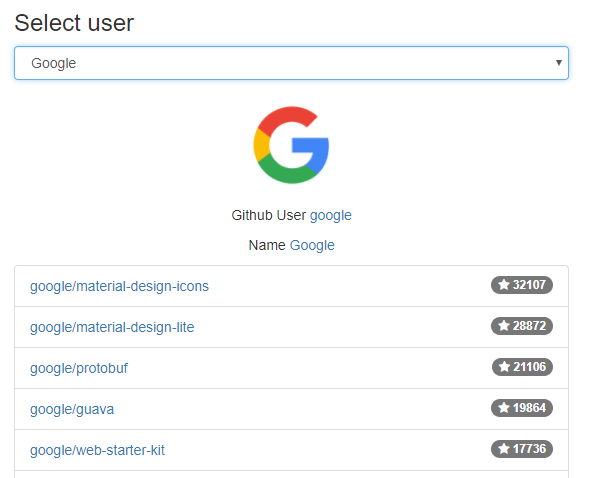The width and height of the screenshot is (591, 478).
Task: Click the 19864 star count badge
Action: (522, 408)
